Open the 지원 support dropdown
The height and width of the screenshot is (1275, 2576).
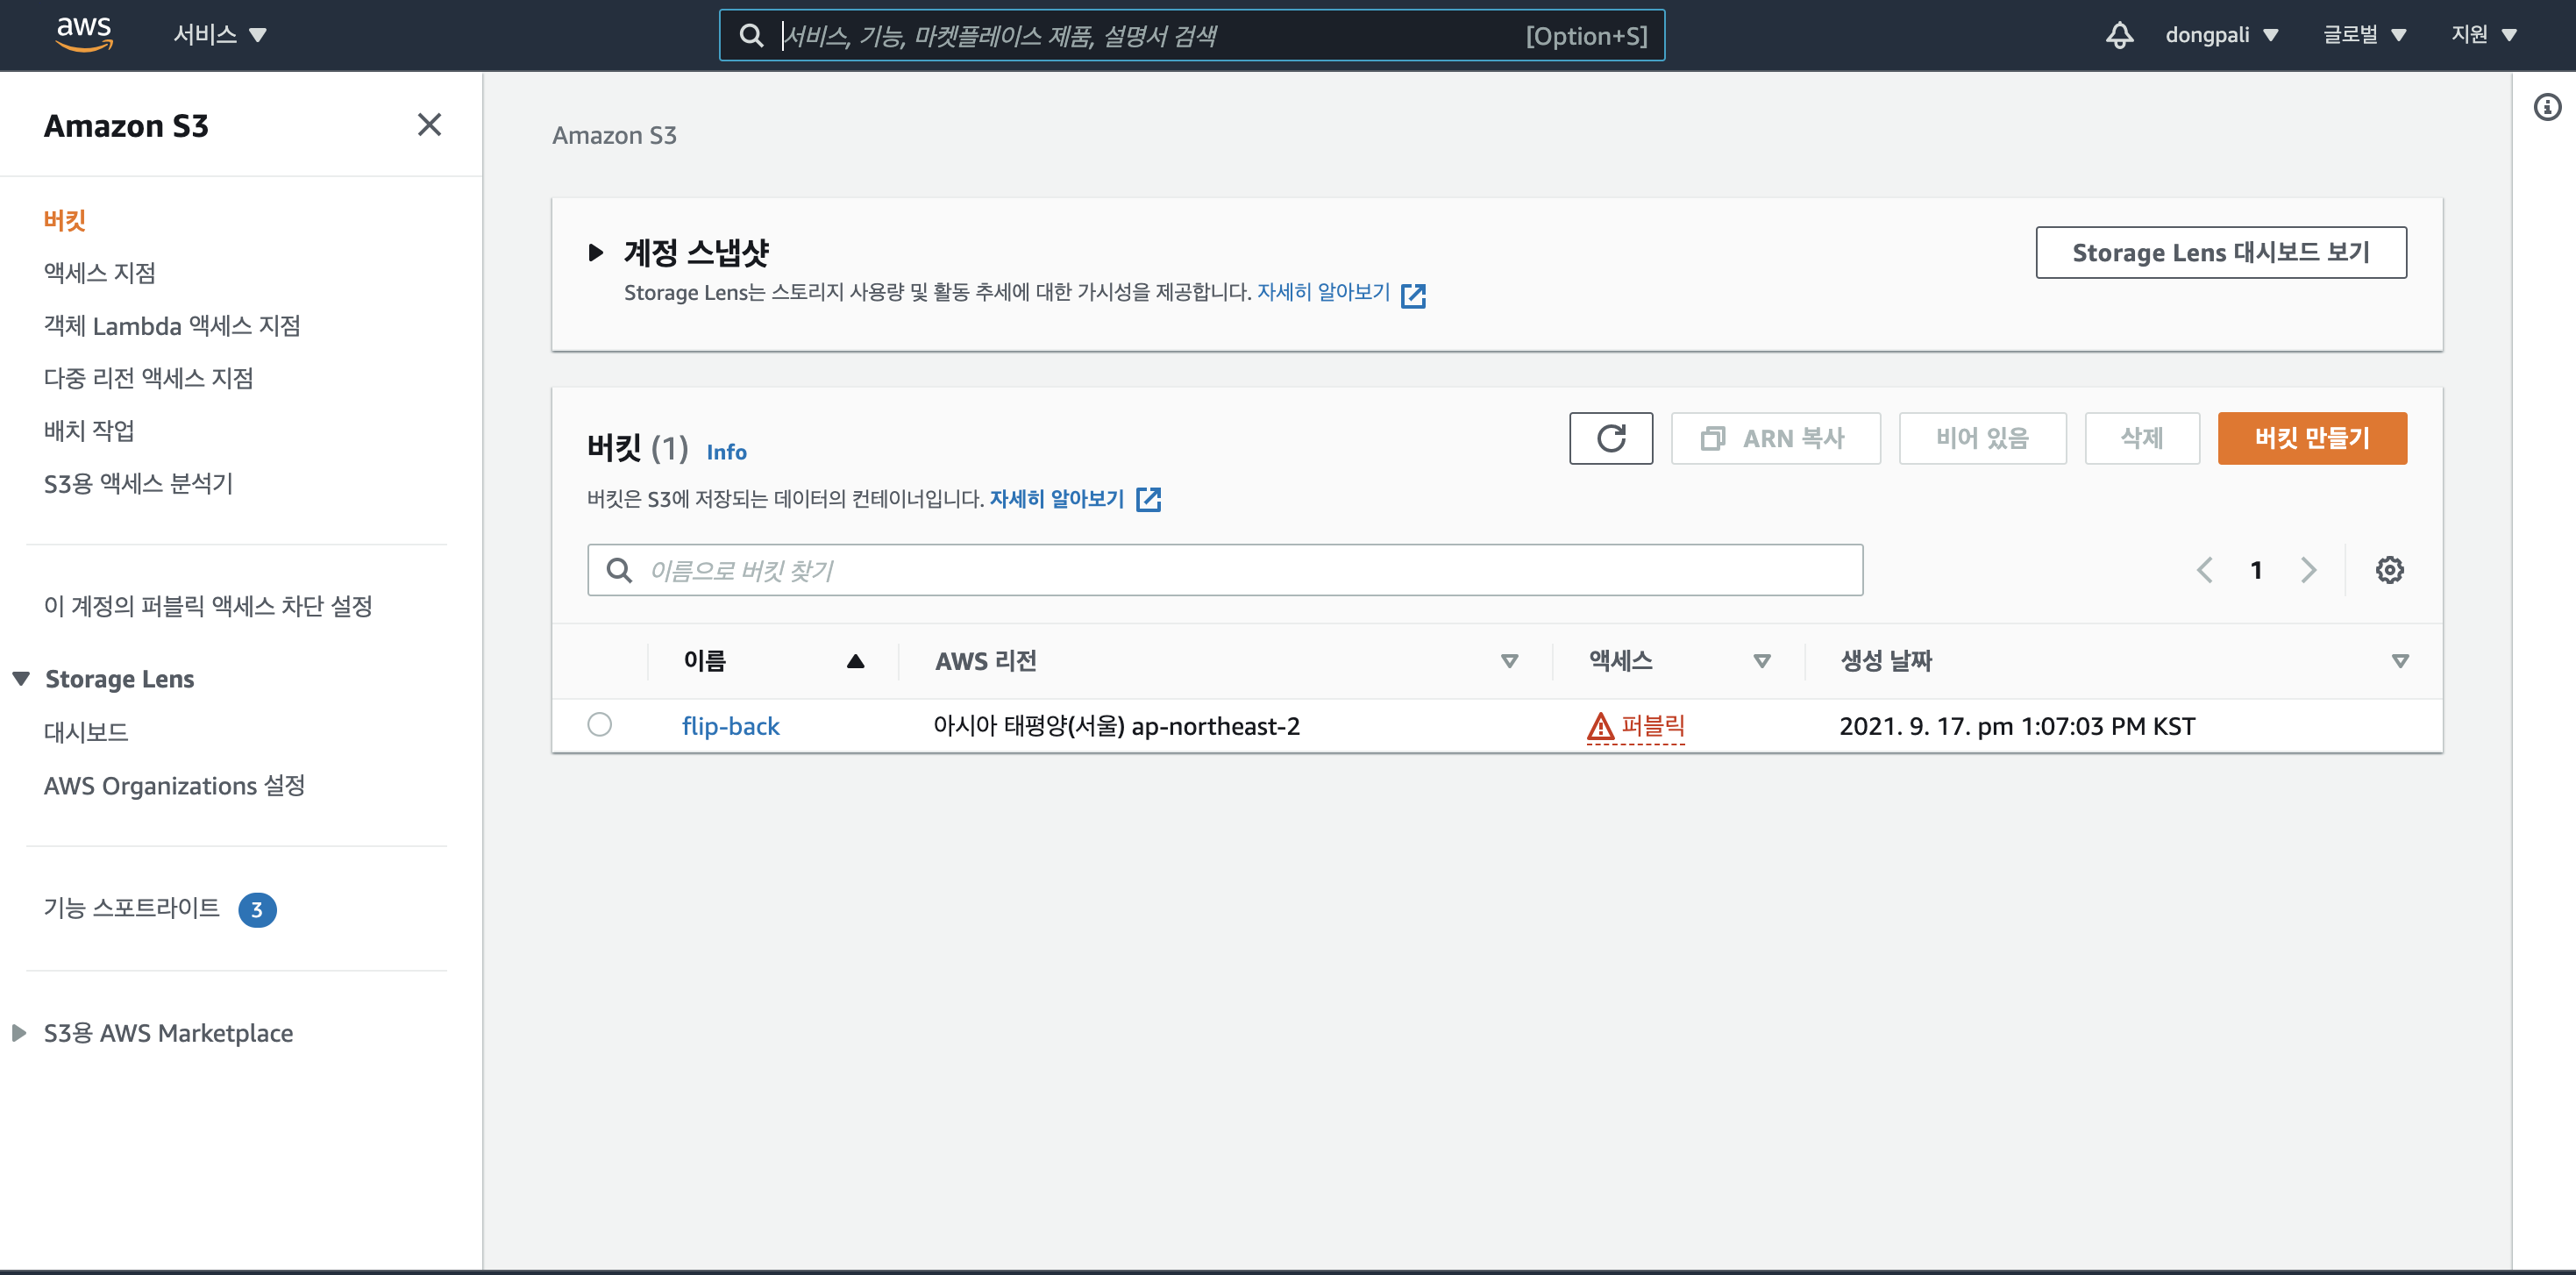pyautogui.click(x=2483, y=35)
